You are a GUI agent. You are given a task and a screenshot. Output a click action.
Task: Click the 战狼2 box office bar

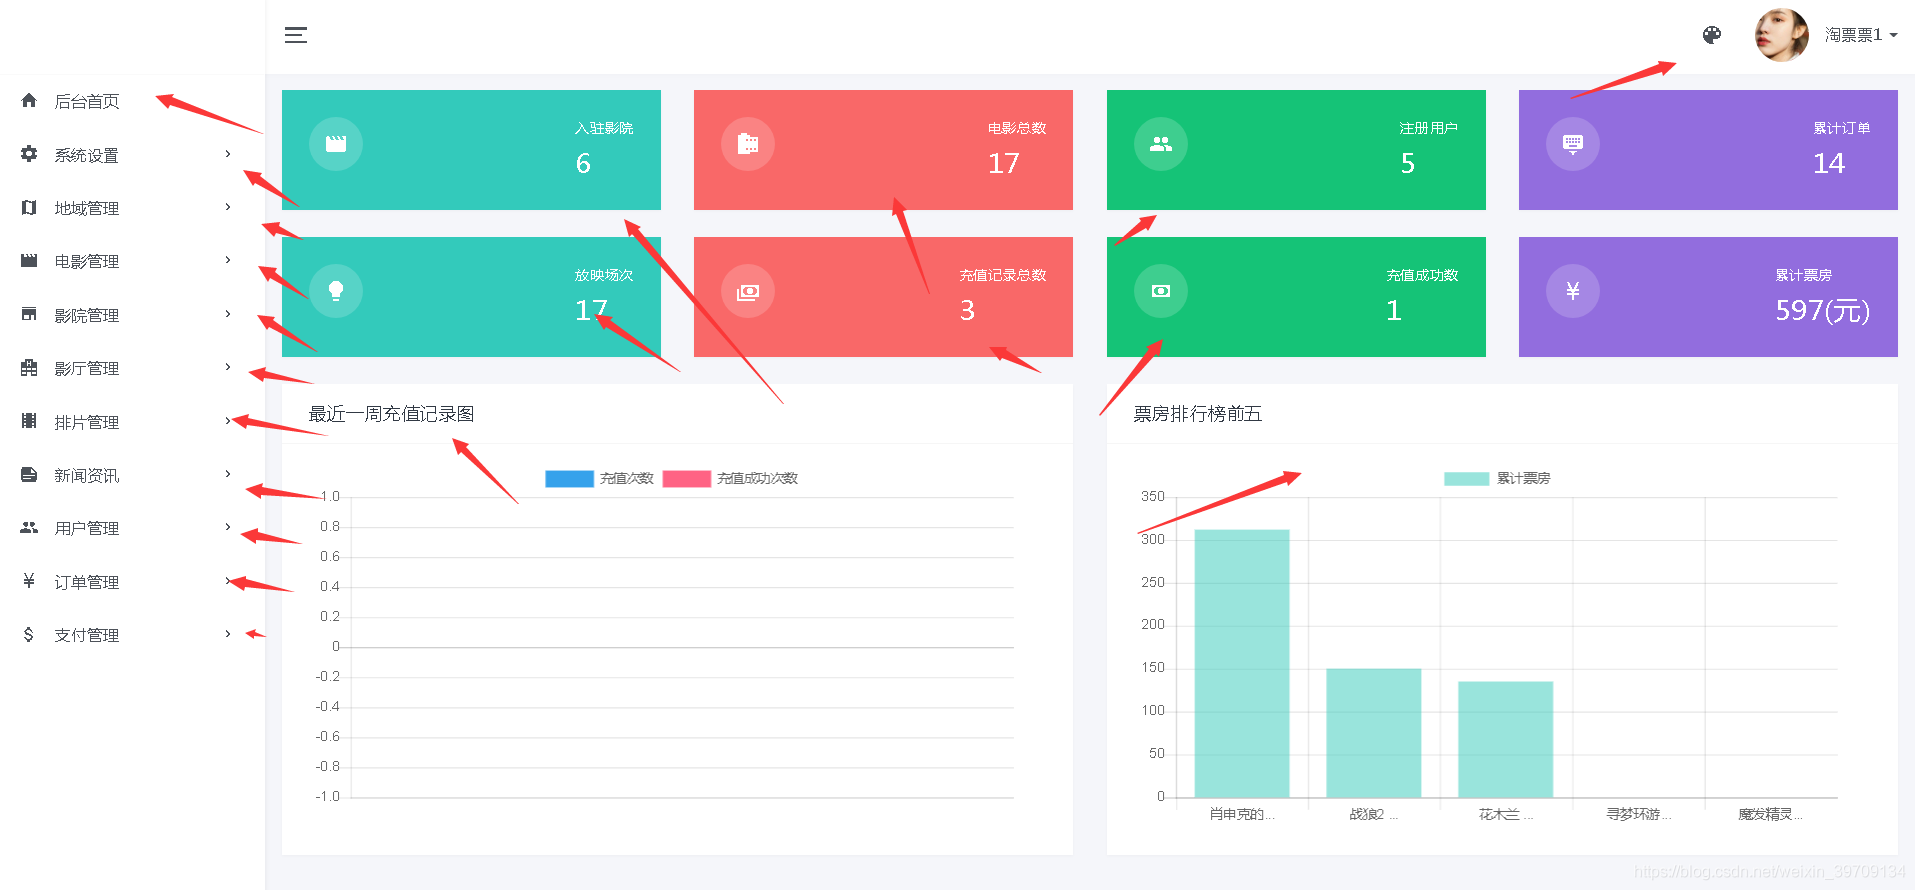(1374, 733)
